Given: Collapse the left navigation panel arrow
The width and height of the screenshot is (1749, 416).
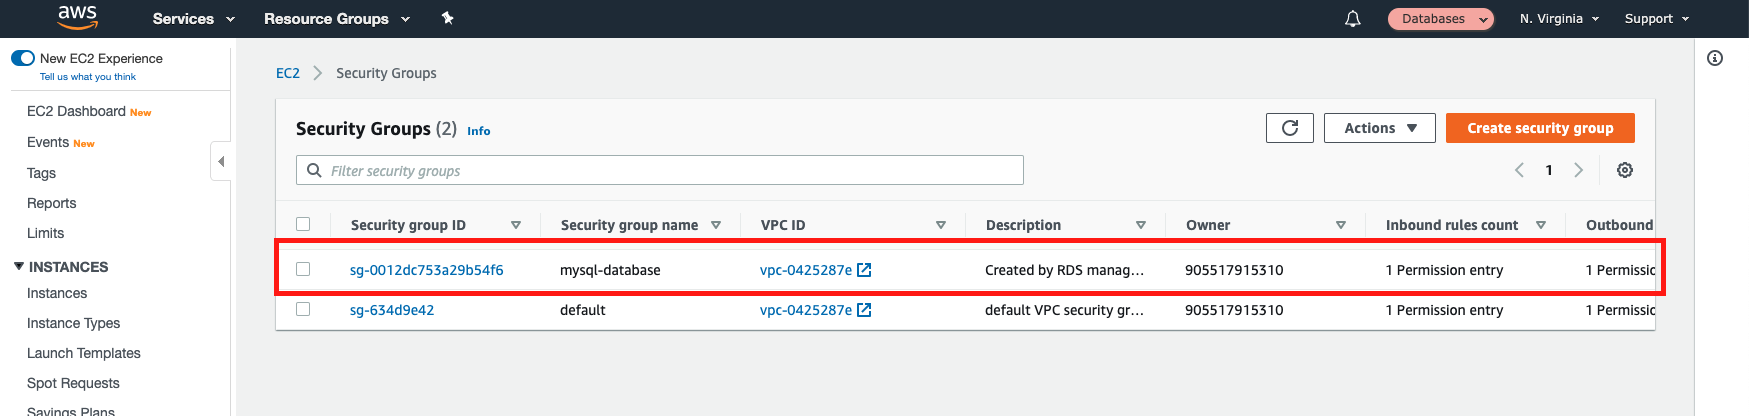Looking at the screenshot, I should click(x=221, y=161).
